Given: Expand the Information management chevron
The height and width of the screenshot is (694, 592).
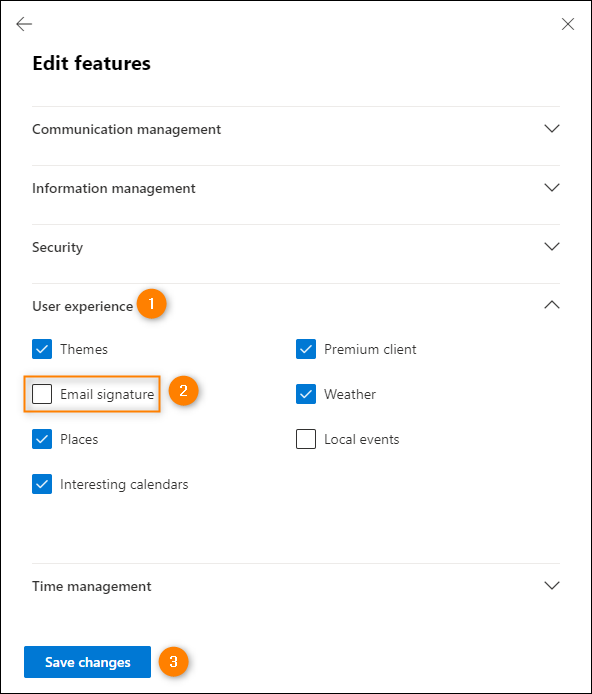Looking at the screenshot, I should [552, 188].
